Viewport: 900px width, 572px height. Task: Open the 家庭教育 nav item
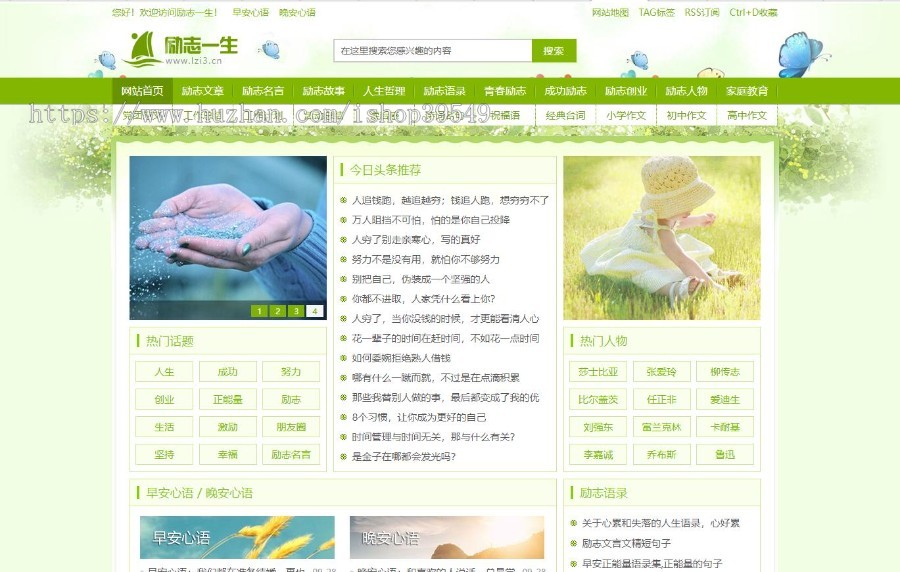click(747, 91)
